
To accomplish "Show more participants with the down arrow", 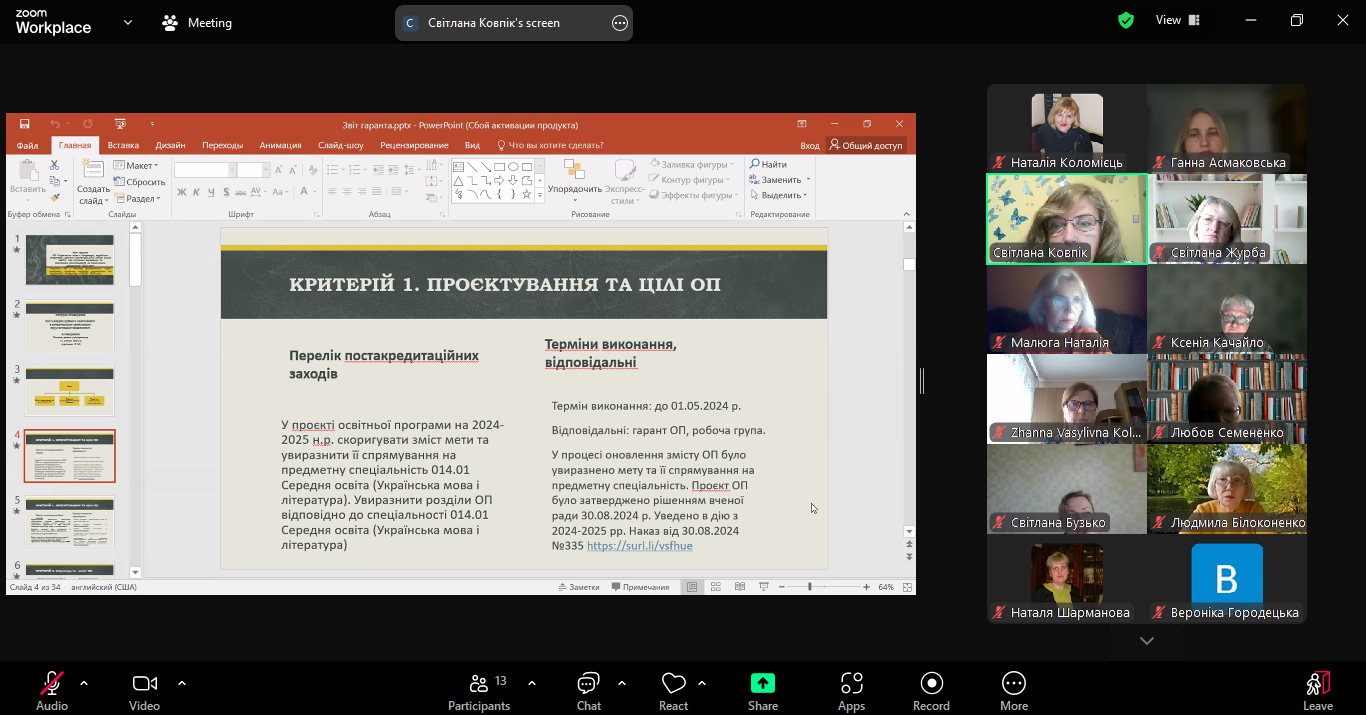I will (1146, 641).
